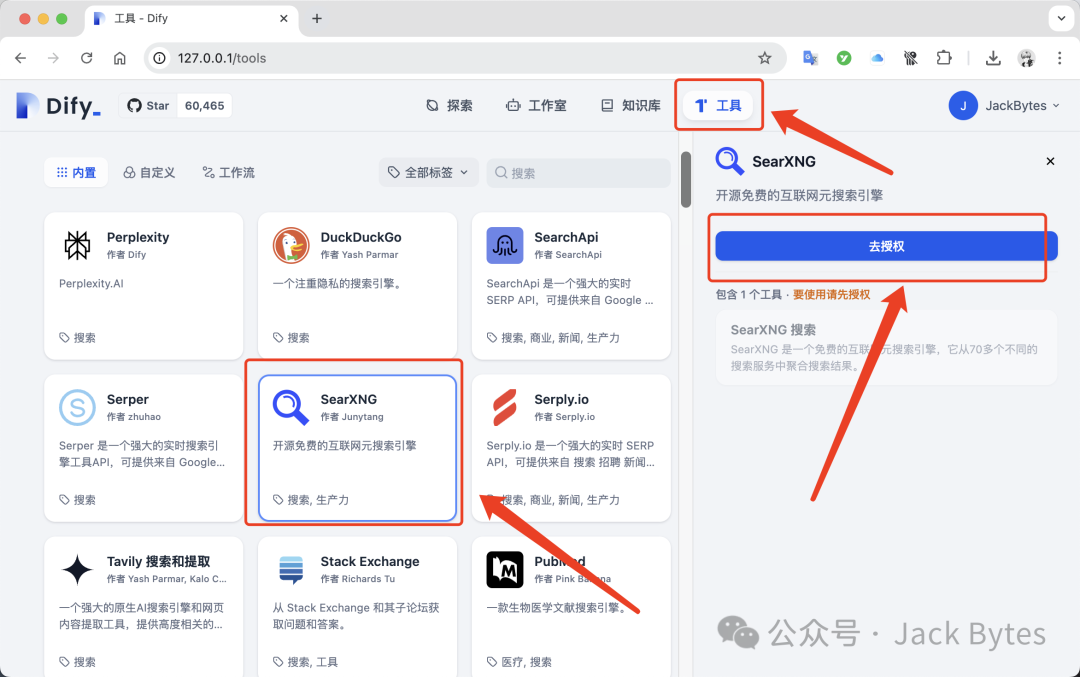Go forward in browser history
Screen dimensions: 1080x677
click(54, 58)
